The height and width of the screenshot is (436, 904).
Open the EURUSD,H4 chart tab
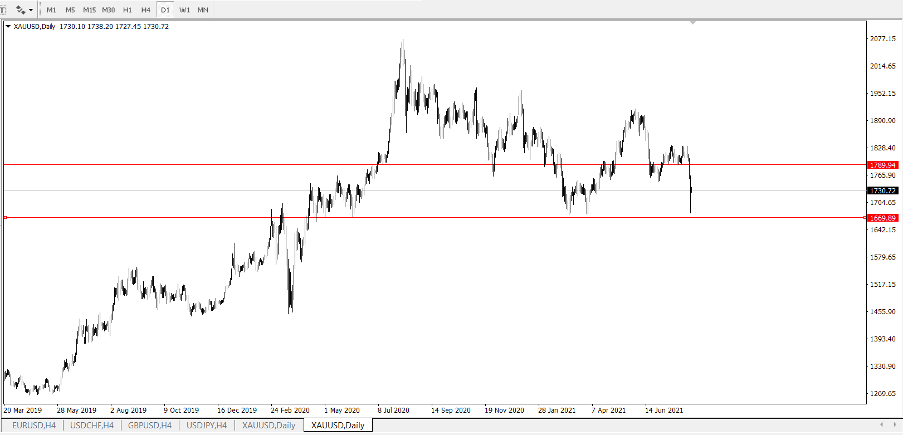click(34, 426)
